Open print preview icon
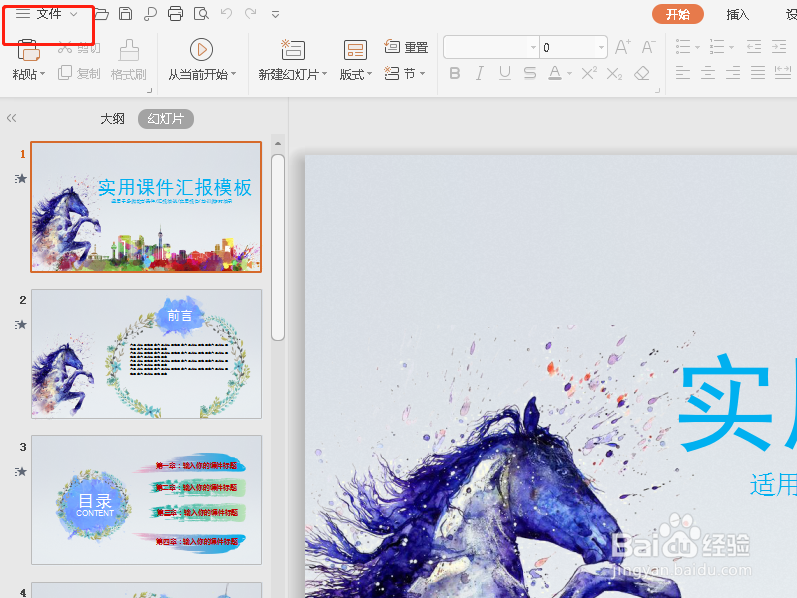 [201, 14]
